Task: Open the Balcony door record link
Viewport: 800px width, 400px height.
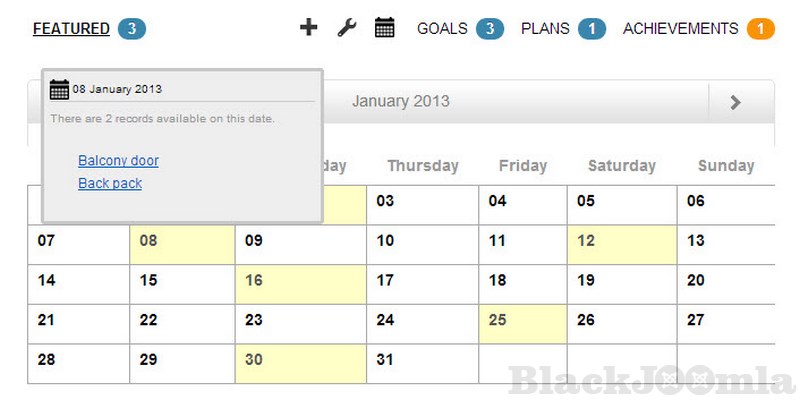Action: click(118, 160)
